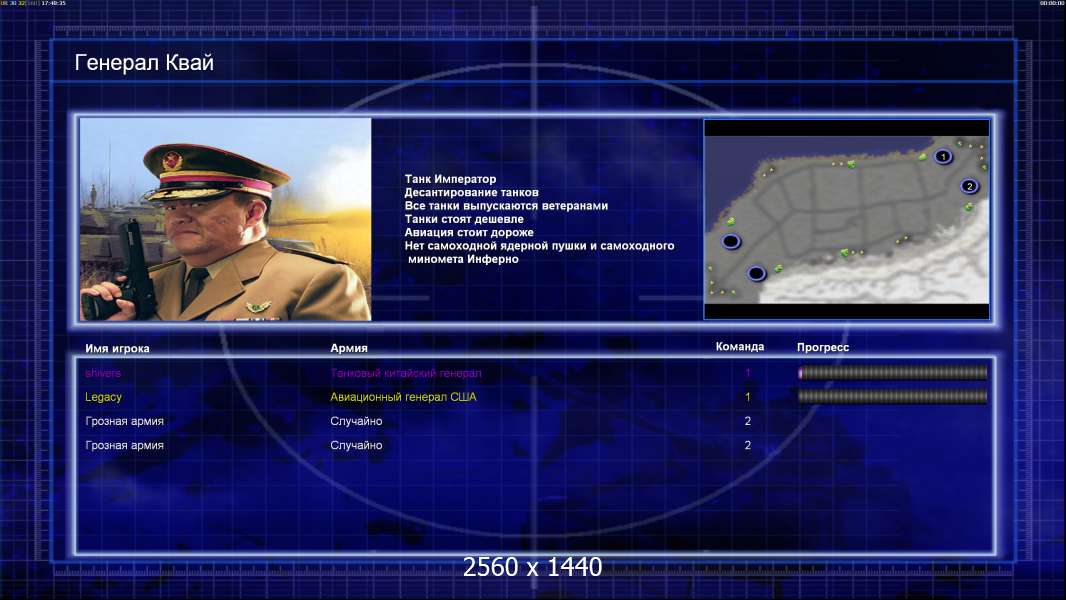Click the Армия column header
The image size is (1066, 600).
tap(349, 348)
